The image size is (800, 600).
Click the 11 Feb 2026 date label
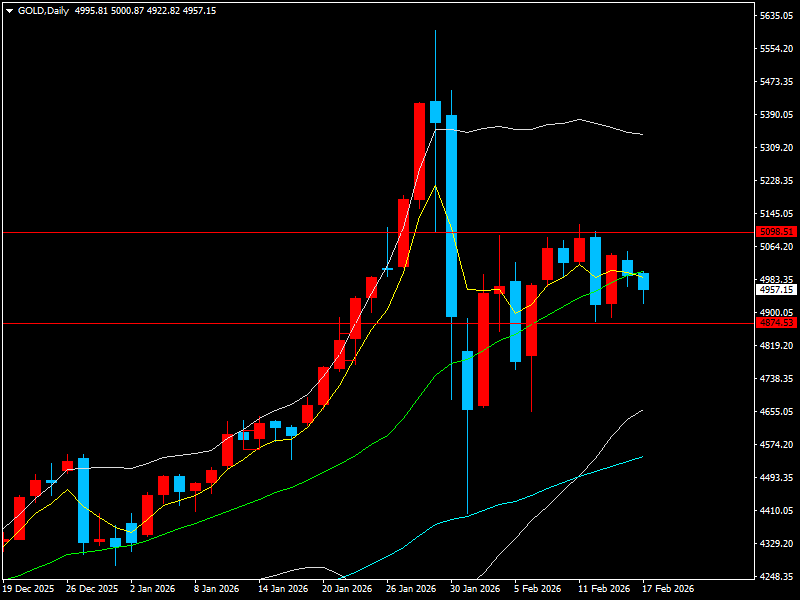pos(605,589)
